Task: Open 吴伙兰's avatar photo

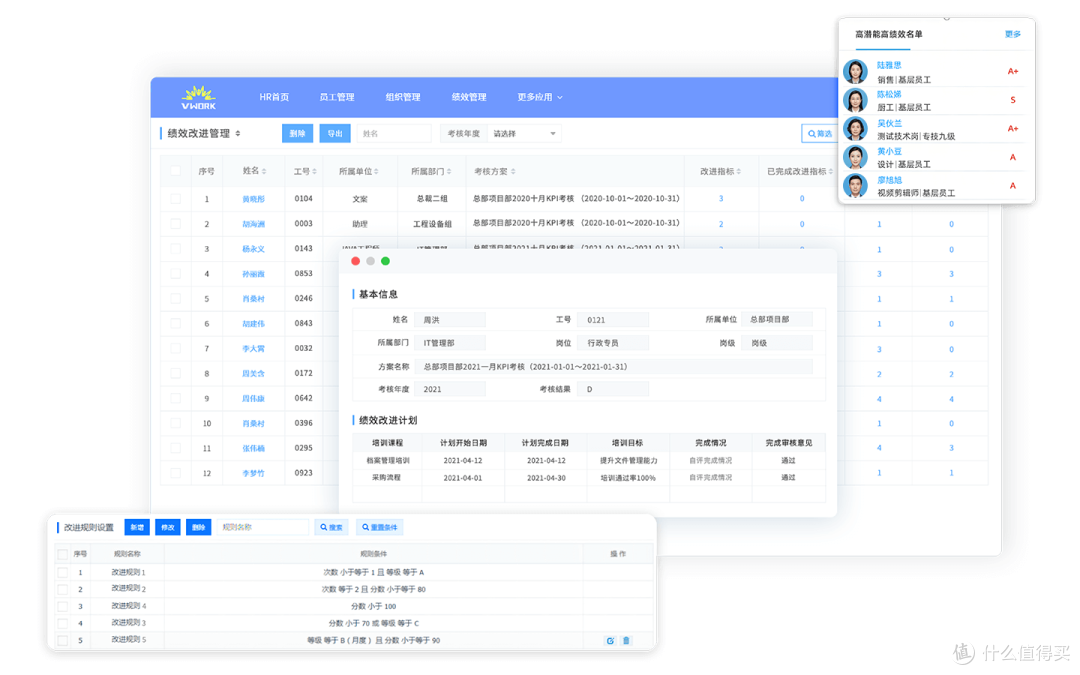Action: point(855,129)
